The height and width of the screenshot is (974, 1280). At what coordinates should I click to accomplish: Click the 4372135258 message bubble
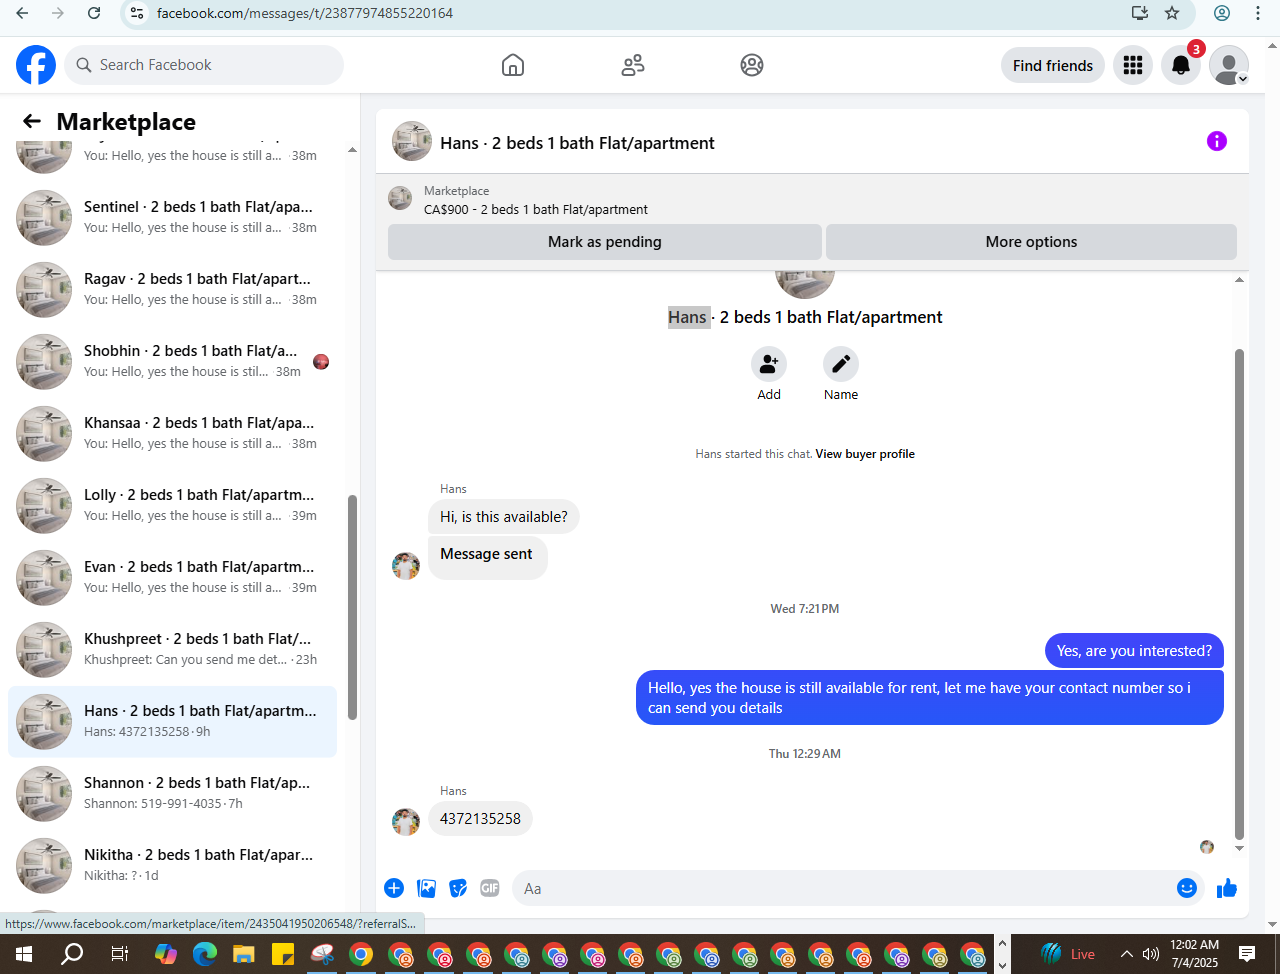(x=480, y=819)
